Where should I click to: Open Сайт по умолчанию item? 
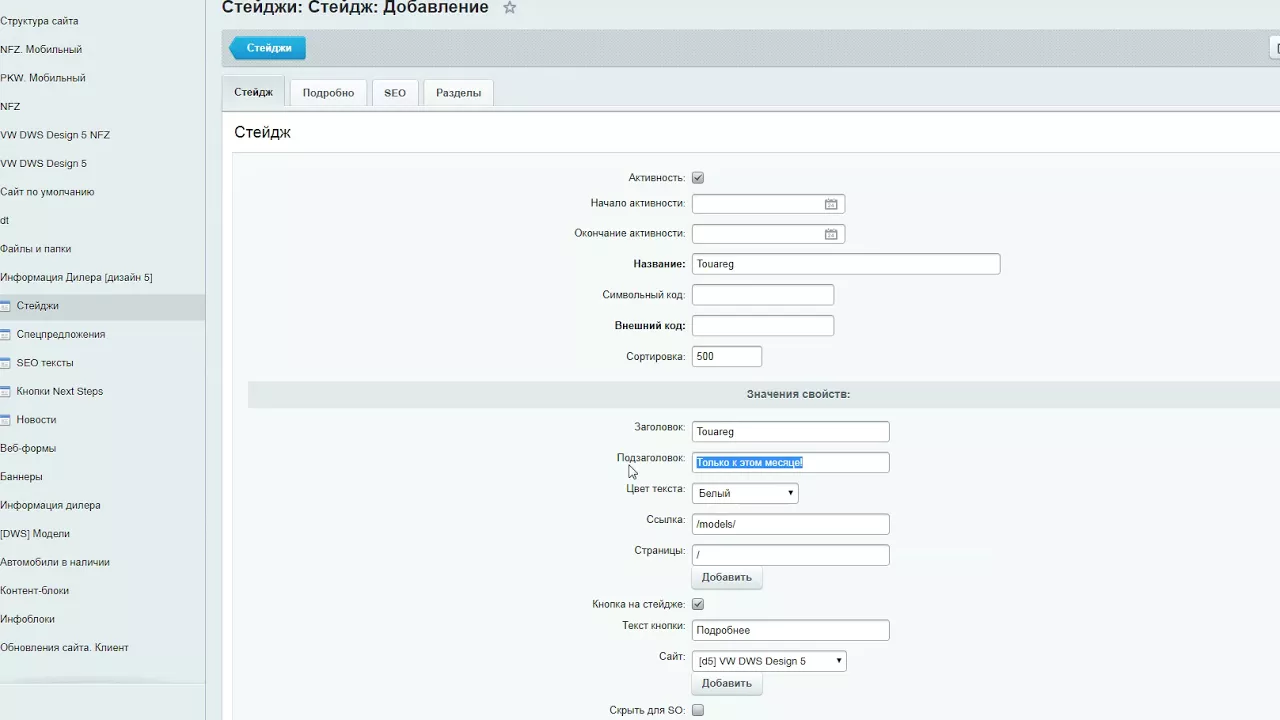pyautogui.click(x=47, y=192)
